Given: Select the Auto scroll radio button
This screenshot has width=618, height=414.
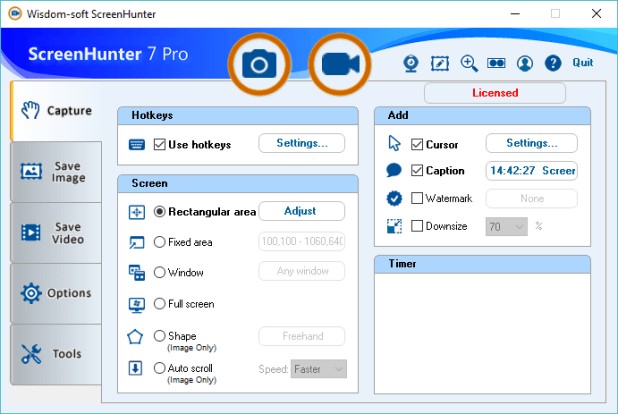Looking at the screenshot, I should pyautogui.click(x=160, y=368).
